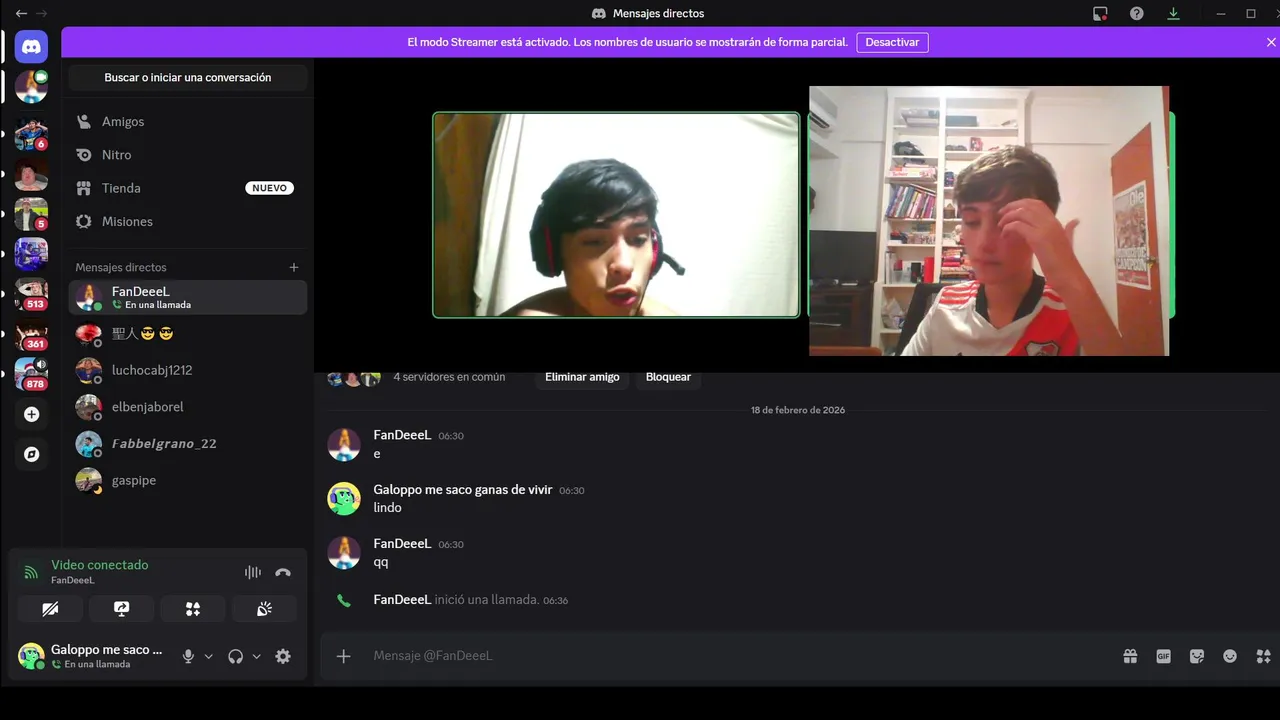Screen dimensions: 1280x720
Task: Open soundboard button
Action: click(x=264, y=609)
